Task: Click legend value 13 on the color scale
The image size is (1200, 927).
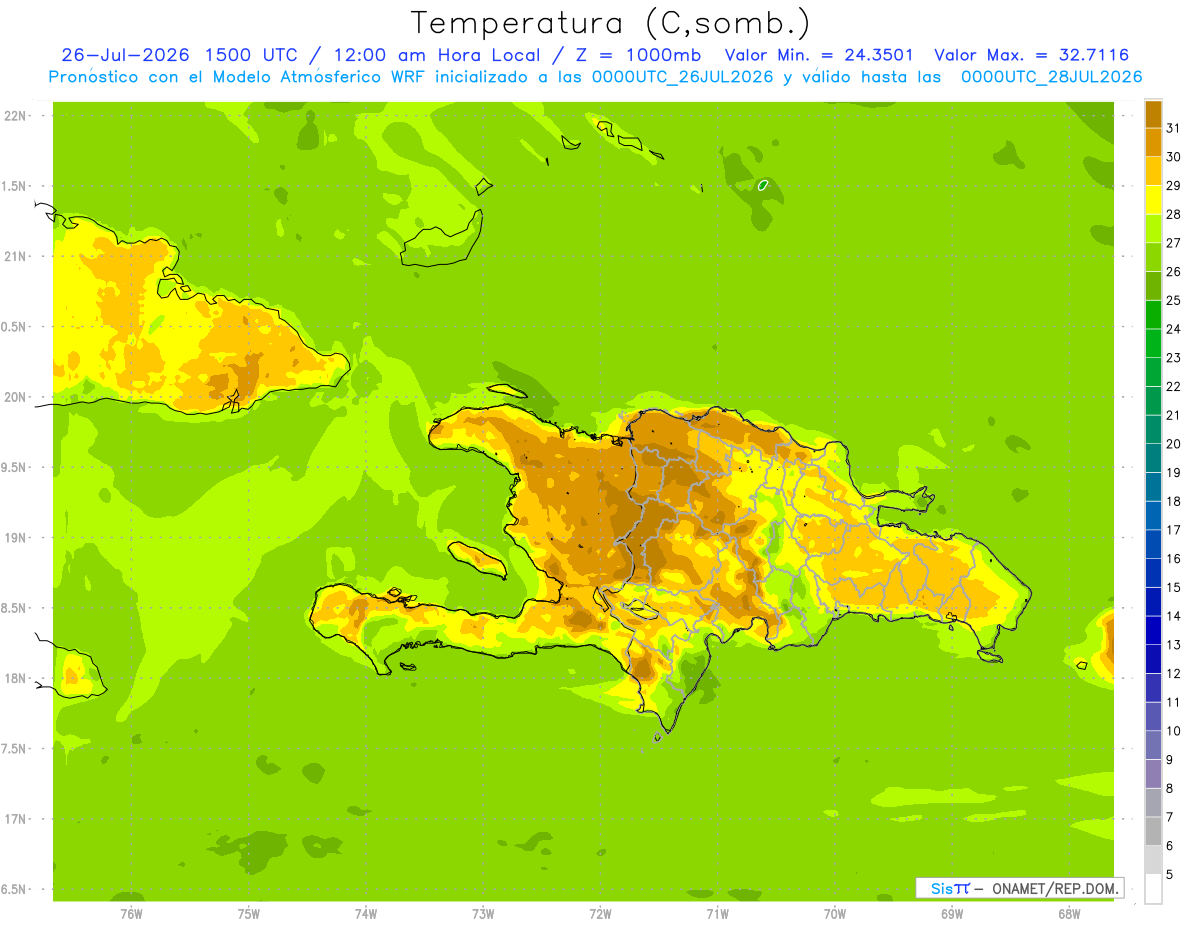Action: pos(1174,645)
